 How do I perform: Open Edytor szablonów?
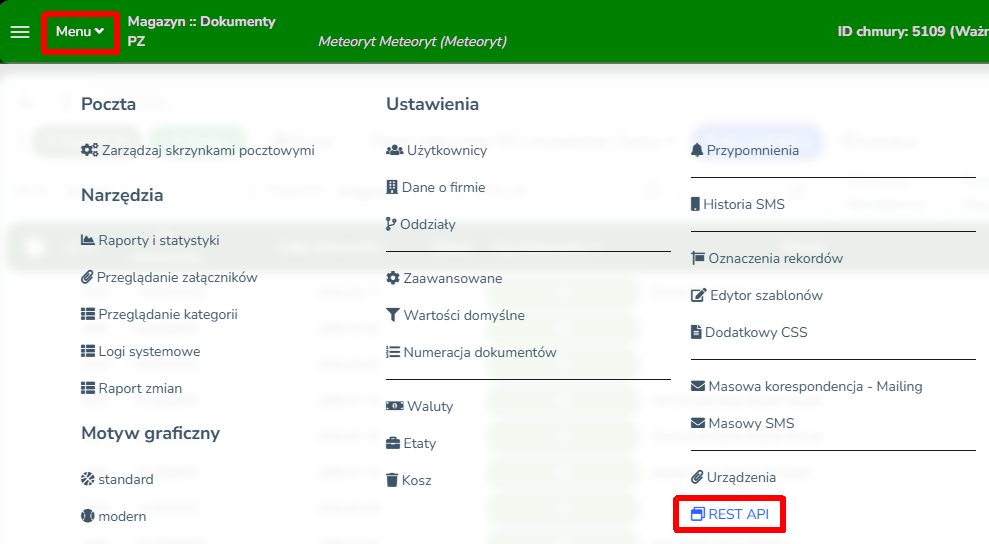(x=765, y=295)
